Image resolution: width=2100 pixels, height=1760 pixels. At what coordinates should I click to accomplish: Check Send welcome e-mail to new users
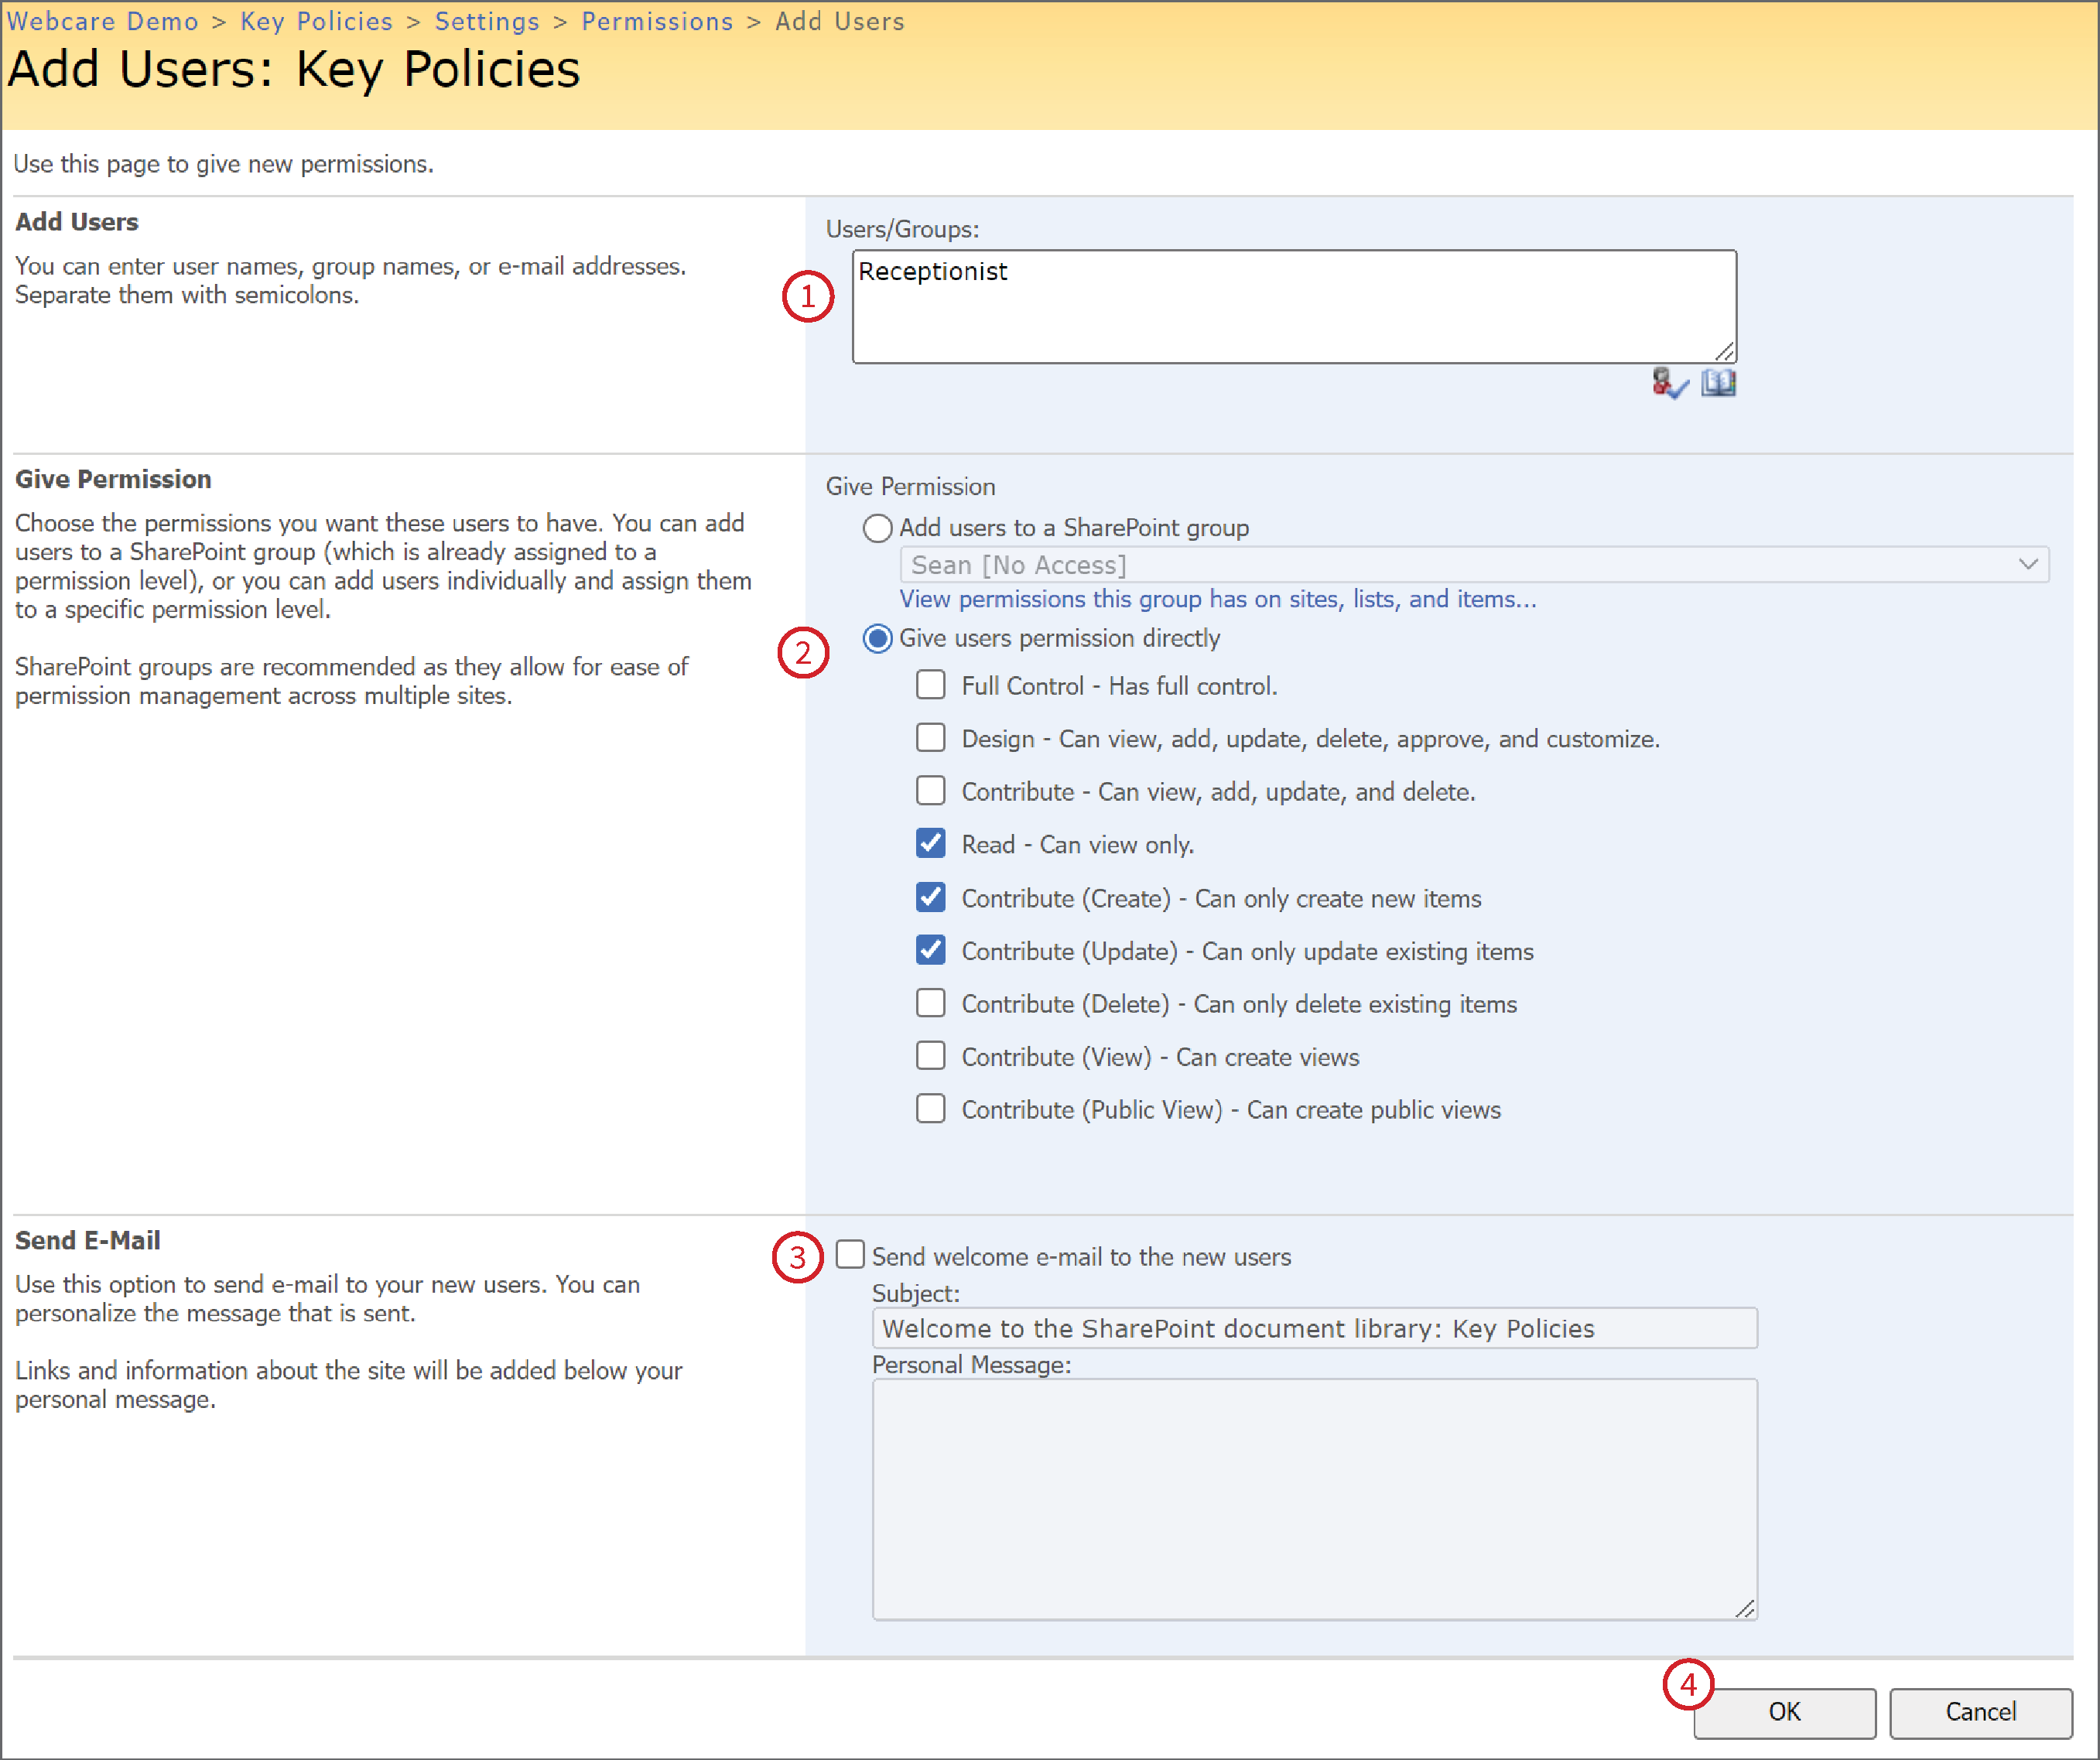[x=850, y=1255]
